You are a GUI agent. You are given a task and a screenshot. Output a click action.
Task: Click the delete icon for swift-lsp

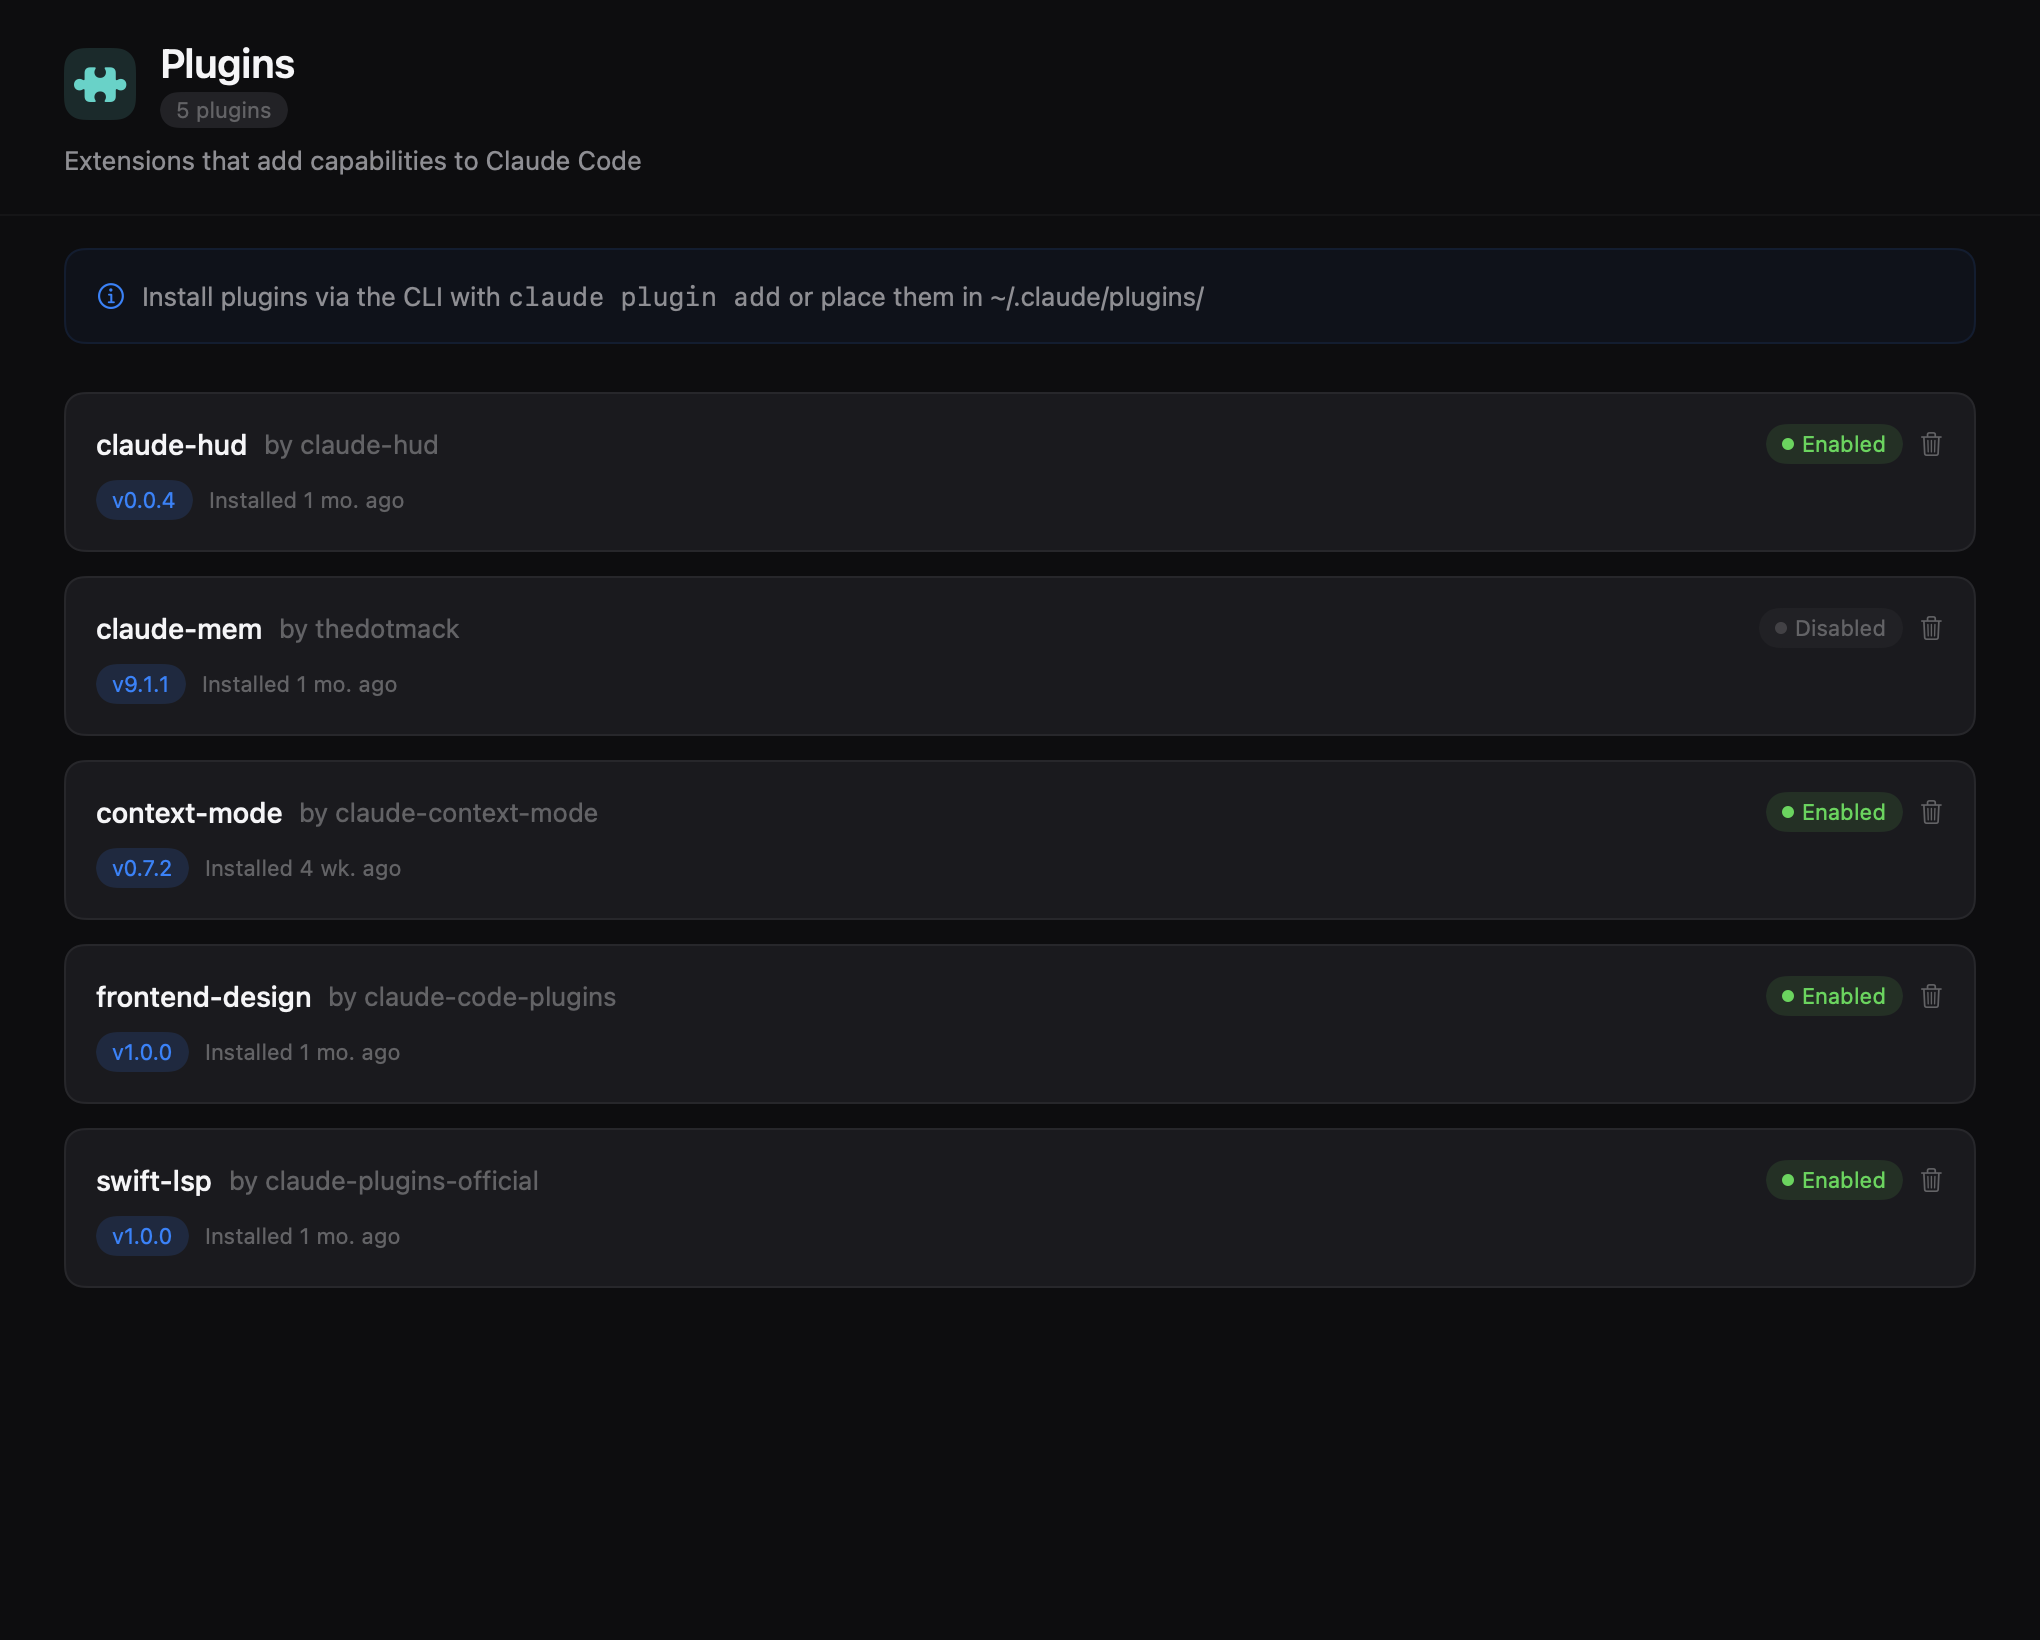coord(1931,1180)
